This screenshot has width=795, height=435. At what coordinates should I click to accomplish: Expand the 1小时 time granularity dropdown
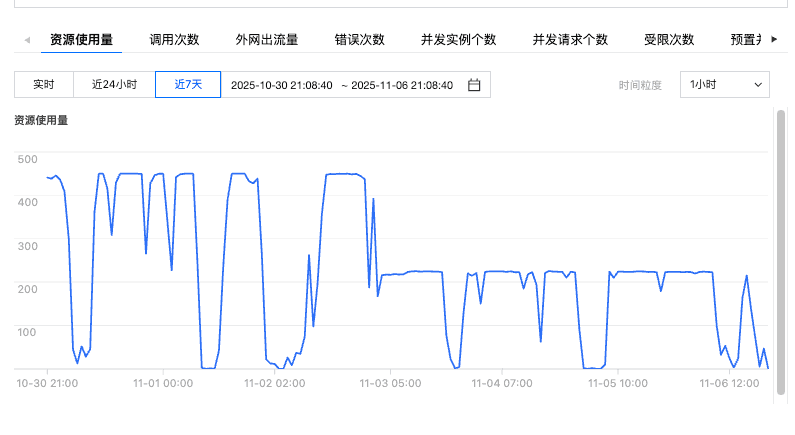click(724, 85)
